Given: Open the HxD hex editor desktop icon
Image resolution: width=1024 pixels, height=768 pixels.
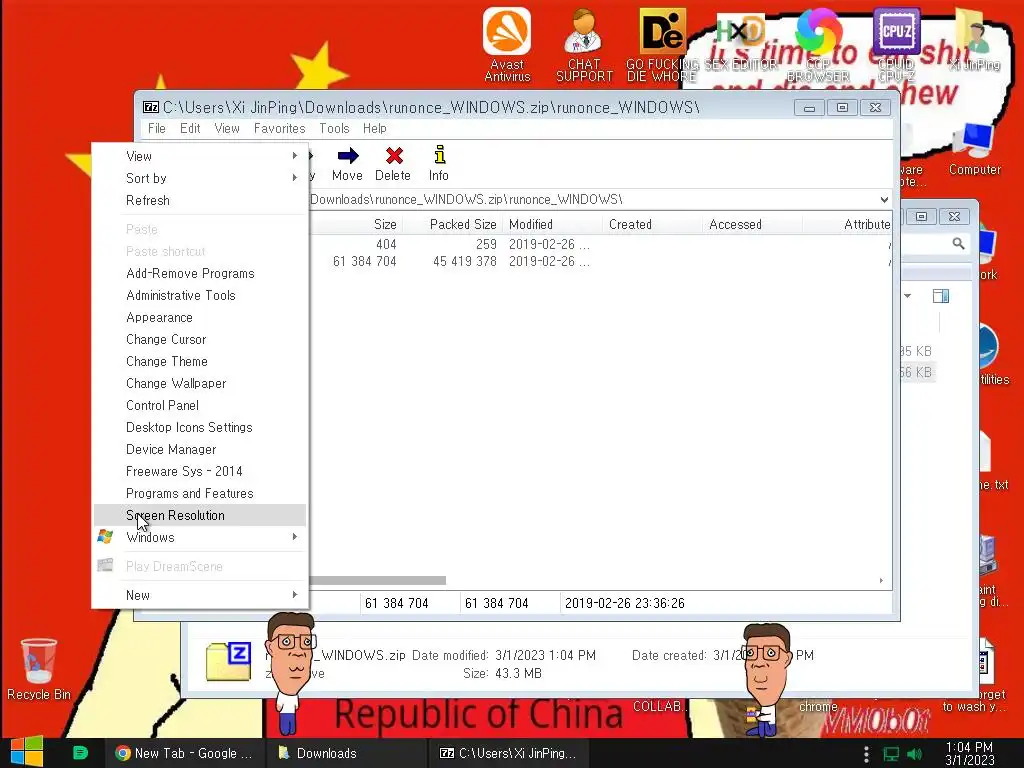Looking at the screenshot, I should coord(741,44).
